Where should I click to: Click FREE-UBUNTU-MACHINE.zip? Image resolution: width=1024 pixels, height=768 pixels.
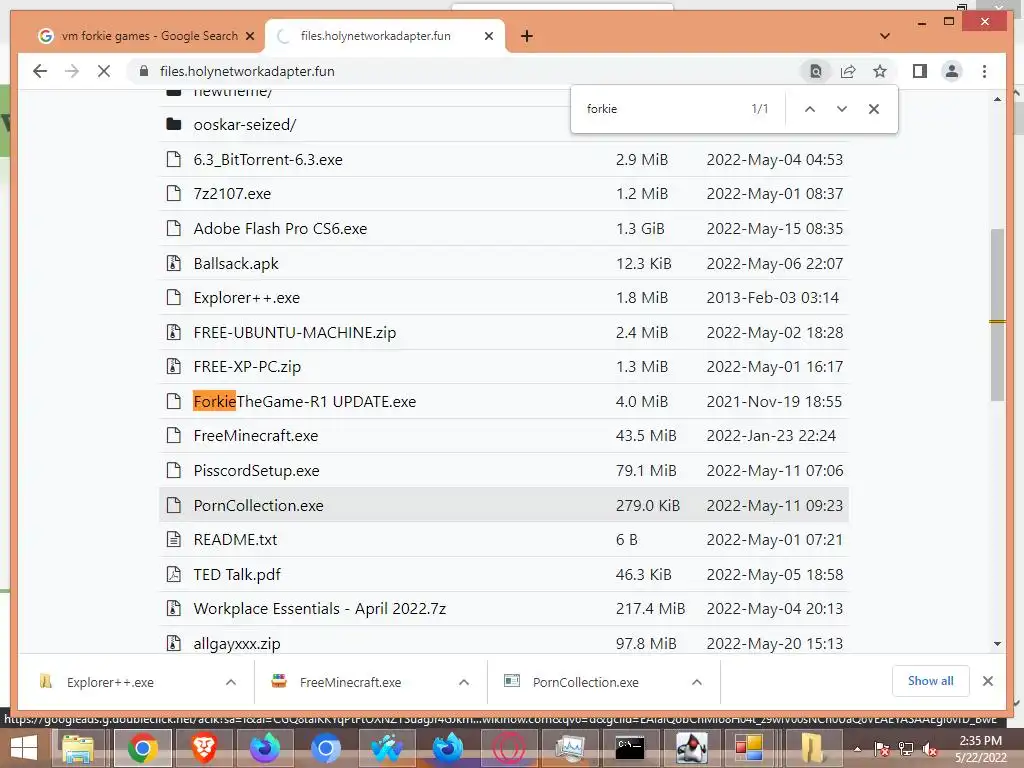coord(295,332)
